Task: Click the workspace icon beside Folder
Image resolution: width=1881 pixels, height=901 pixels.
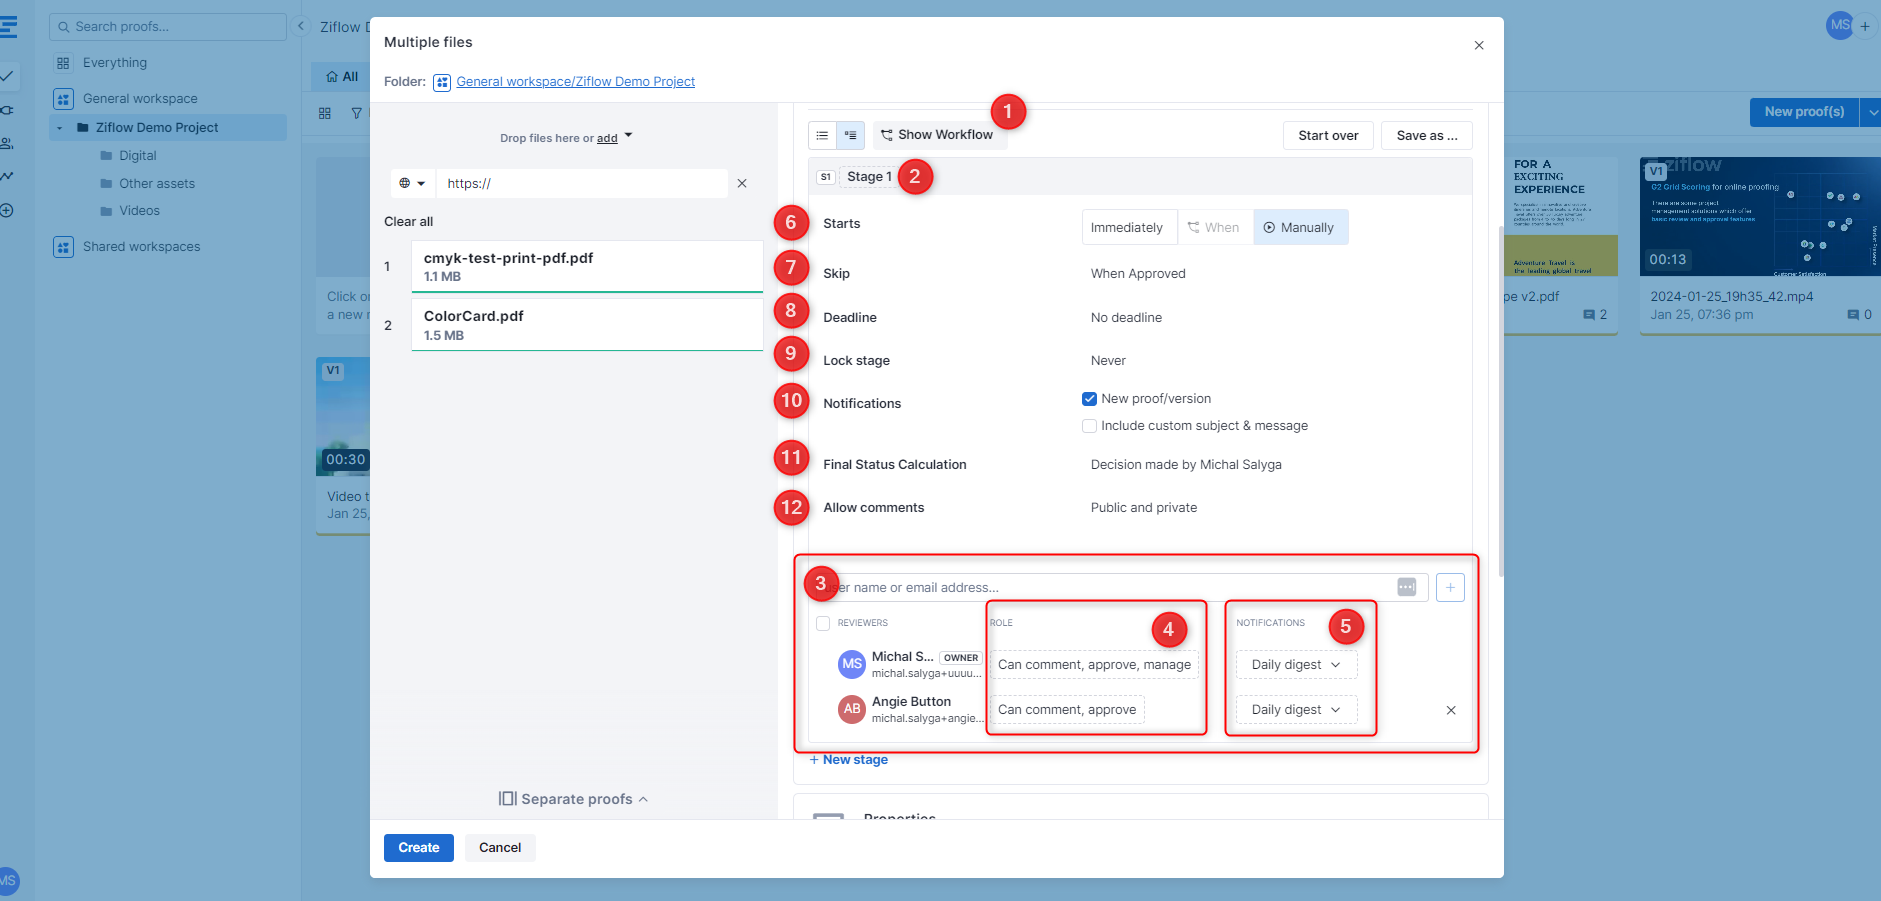Action: coord(442,83)
